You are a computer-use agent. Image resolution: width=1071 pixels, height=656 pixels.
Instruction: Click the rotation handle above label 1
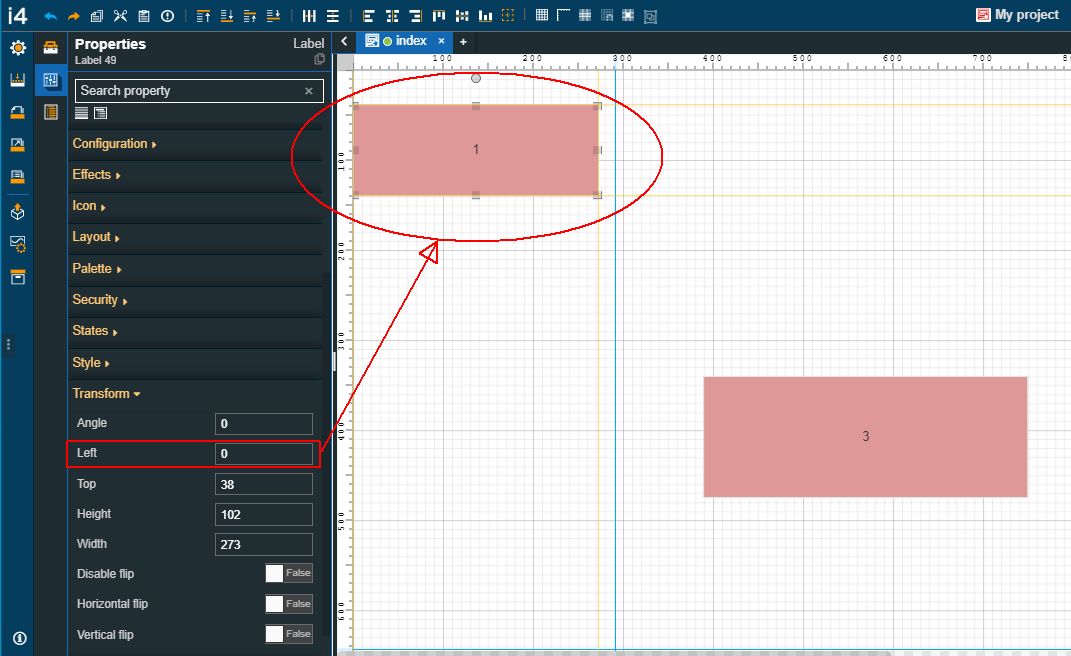(x=476, y=78)
